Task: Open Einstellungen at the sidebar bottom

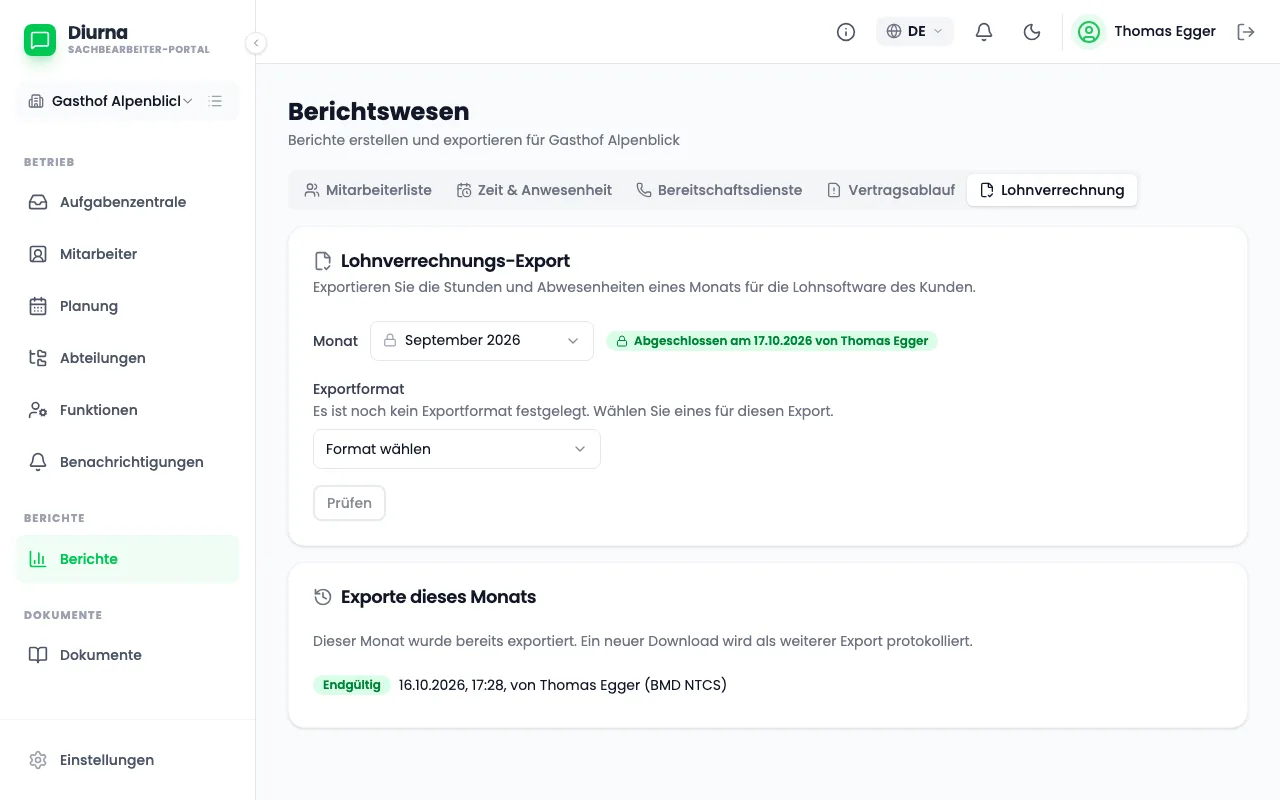Action: (128, 760)
